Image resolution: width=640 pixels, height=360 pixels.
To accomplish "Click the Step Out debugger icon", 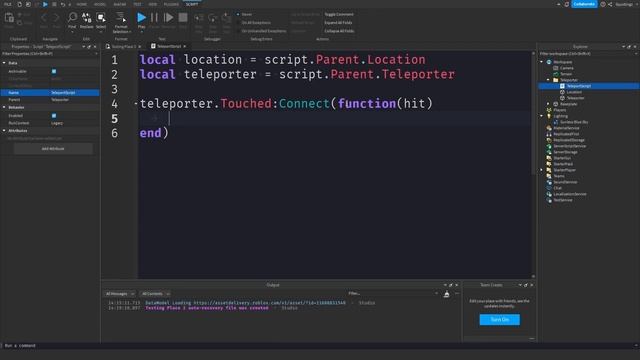I will (226, 18).
